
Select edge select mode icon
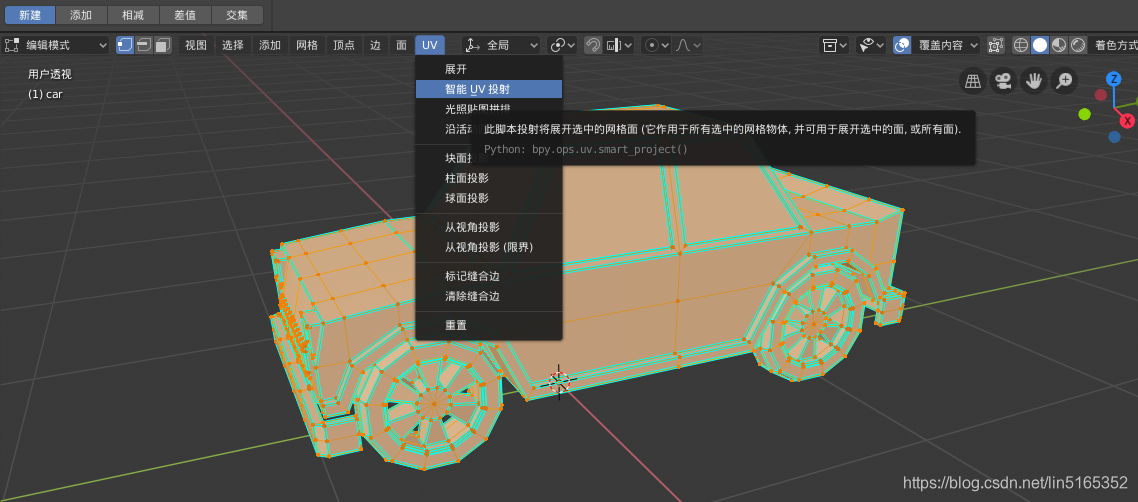144,45
